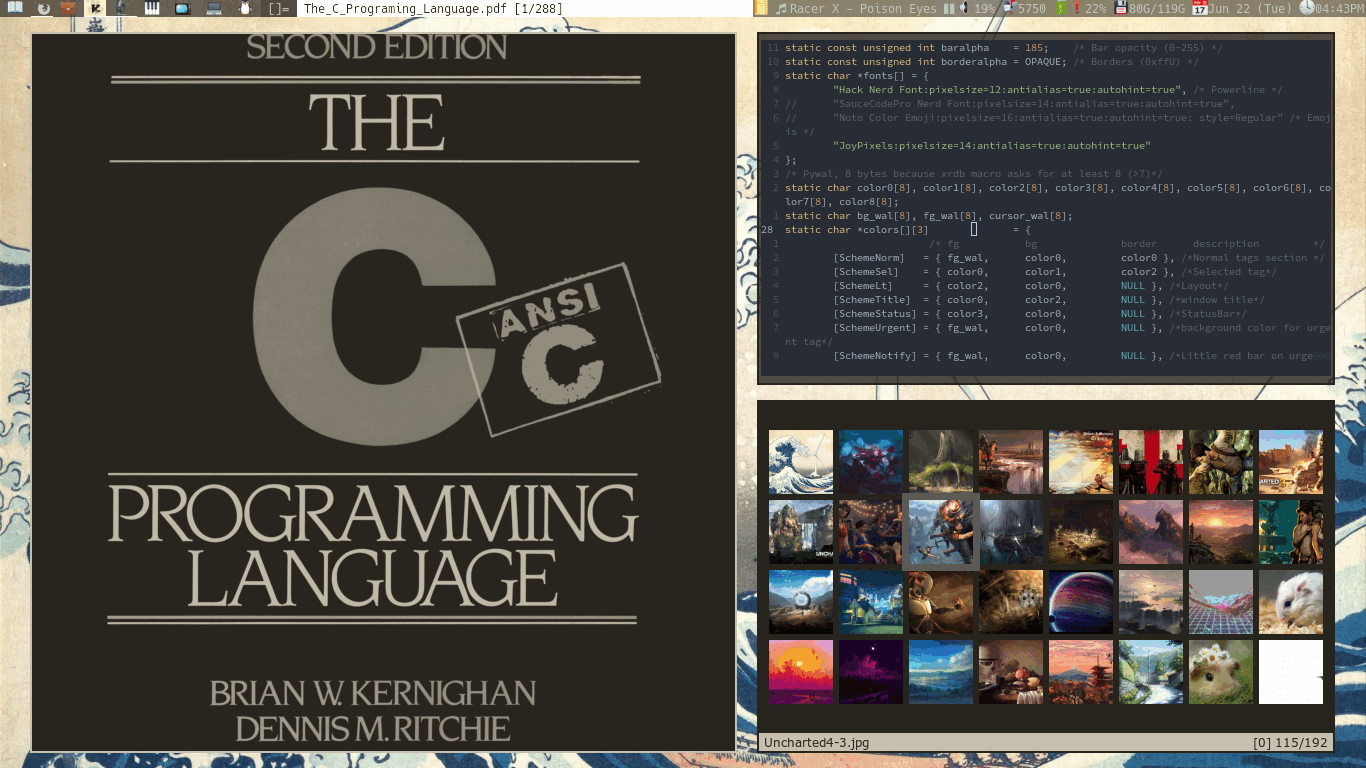The height and width of the screenshot is (768, 1366).
Task: Select the country road village thumbnail
Action: tap(1151, 672)
